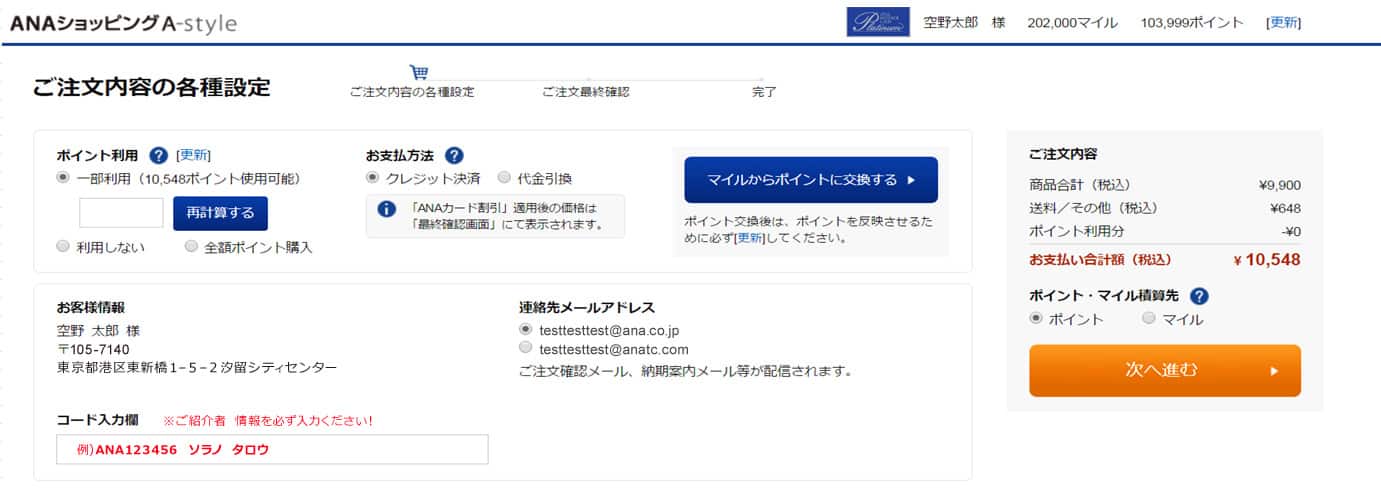
Task: Focus the コード入力欄 text field
Action: (272, 450)
